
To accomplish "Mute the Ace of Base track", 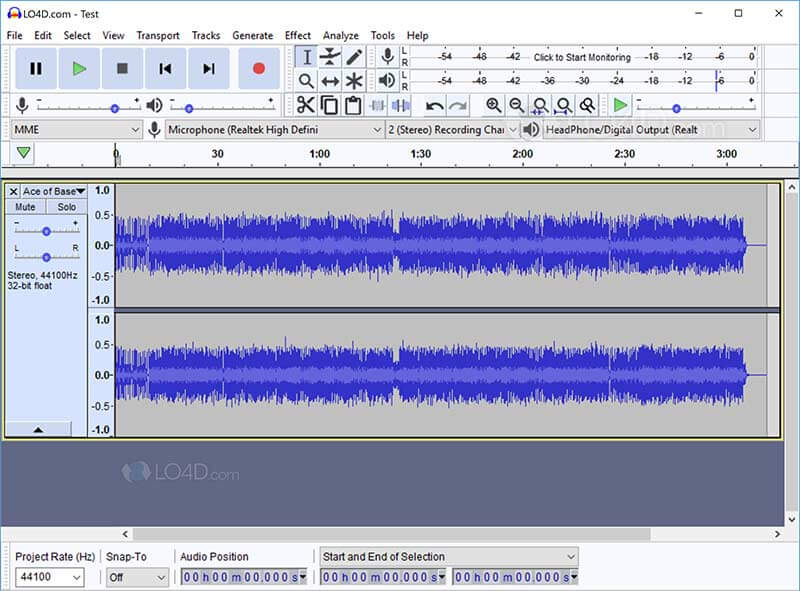I will (x=26, y=206).
